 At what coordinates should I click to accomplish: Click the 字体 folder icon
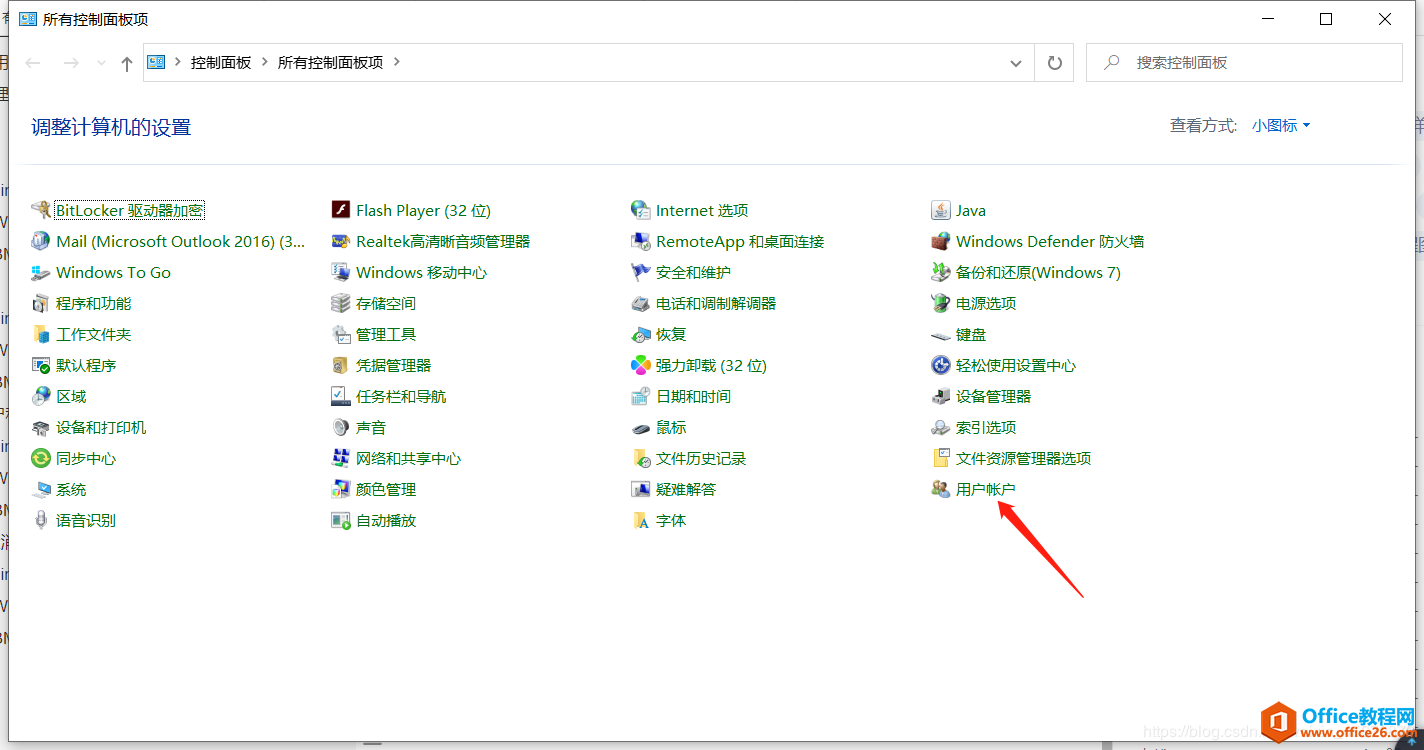(641, 520)
